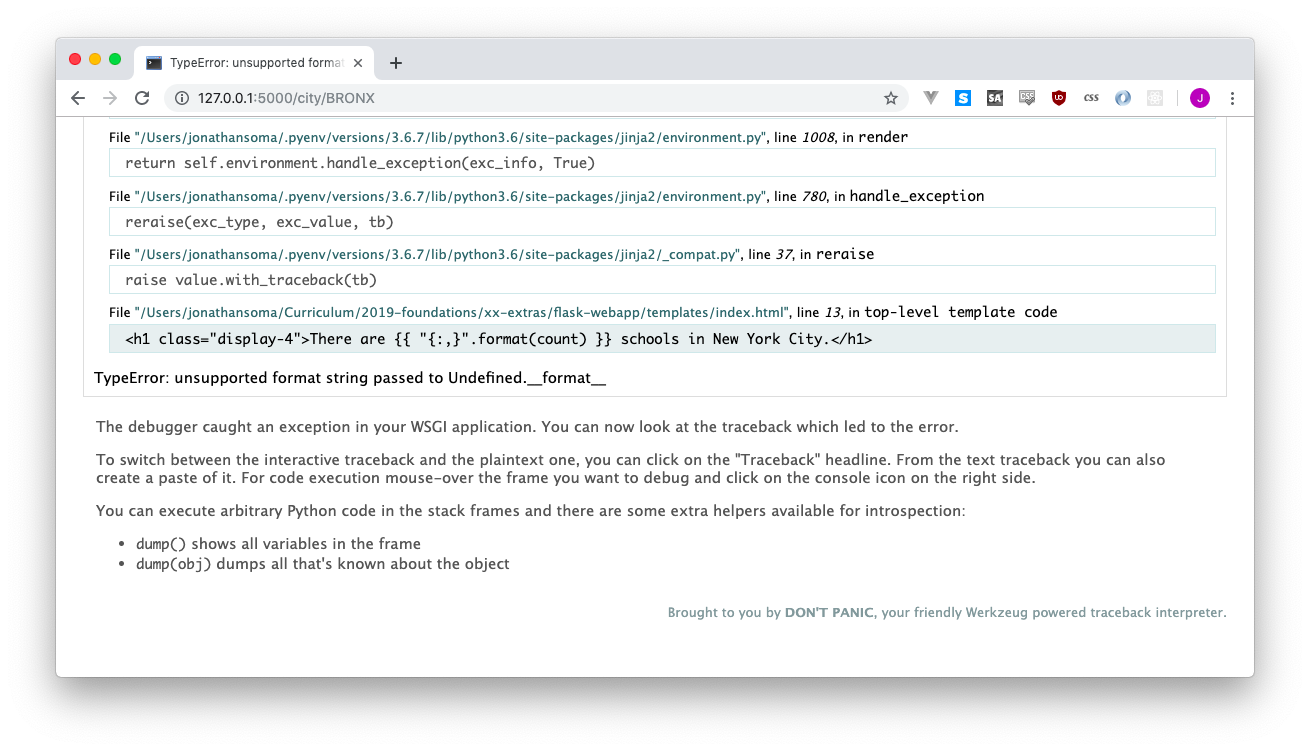Maximize the window with green button

(115, 60)
